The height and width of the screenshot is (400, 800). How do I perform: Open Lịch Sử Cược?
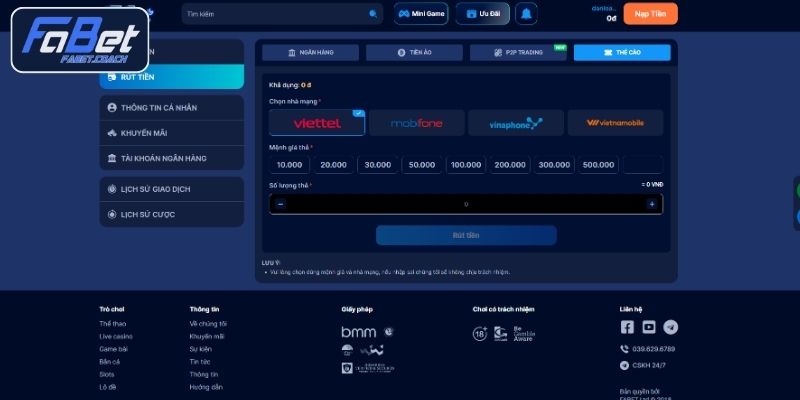click(171, 215)
